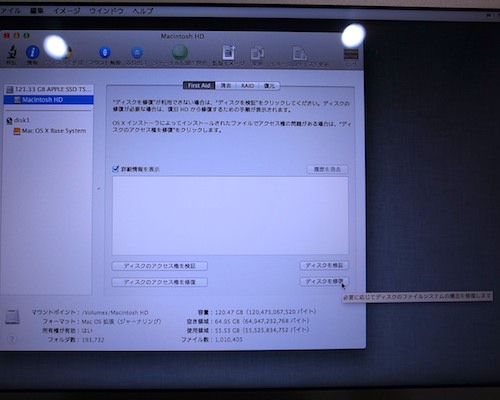
Task: Click the green zoom window button
Action: point(26,36)
